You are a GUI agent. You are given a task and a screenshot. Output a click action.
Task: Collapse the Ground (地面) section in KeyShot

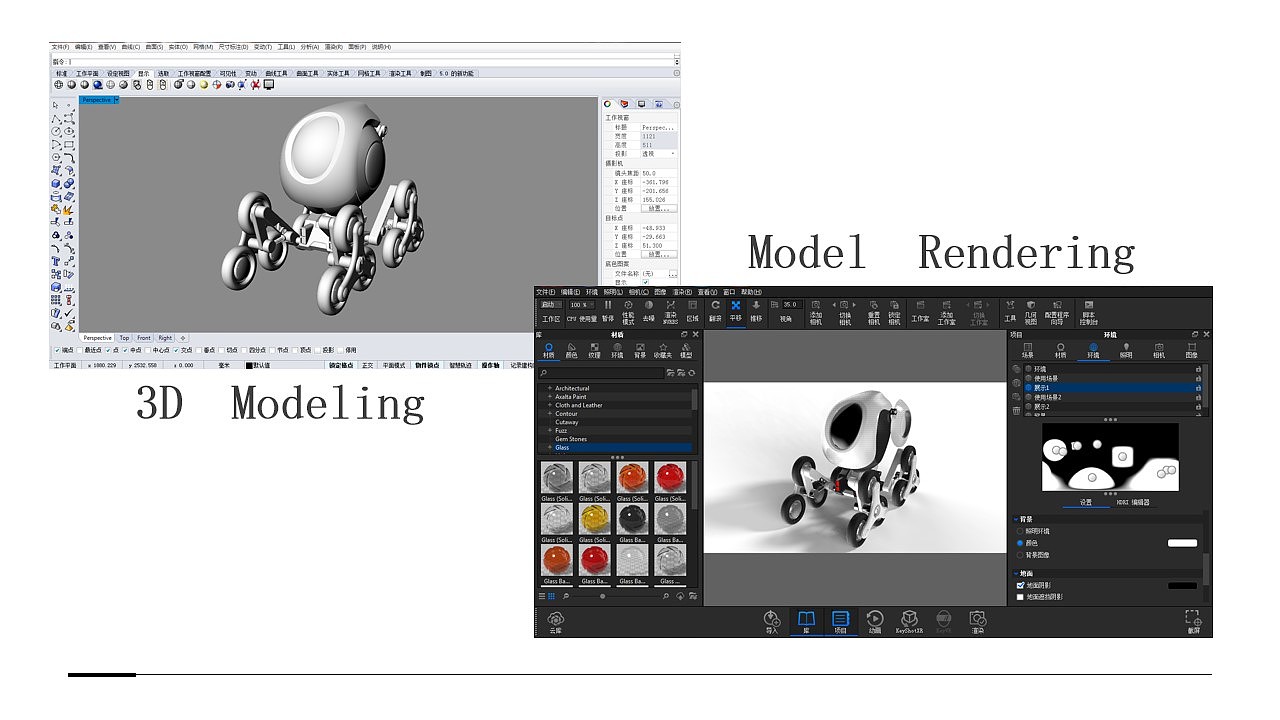point(1017,574)
